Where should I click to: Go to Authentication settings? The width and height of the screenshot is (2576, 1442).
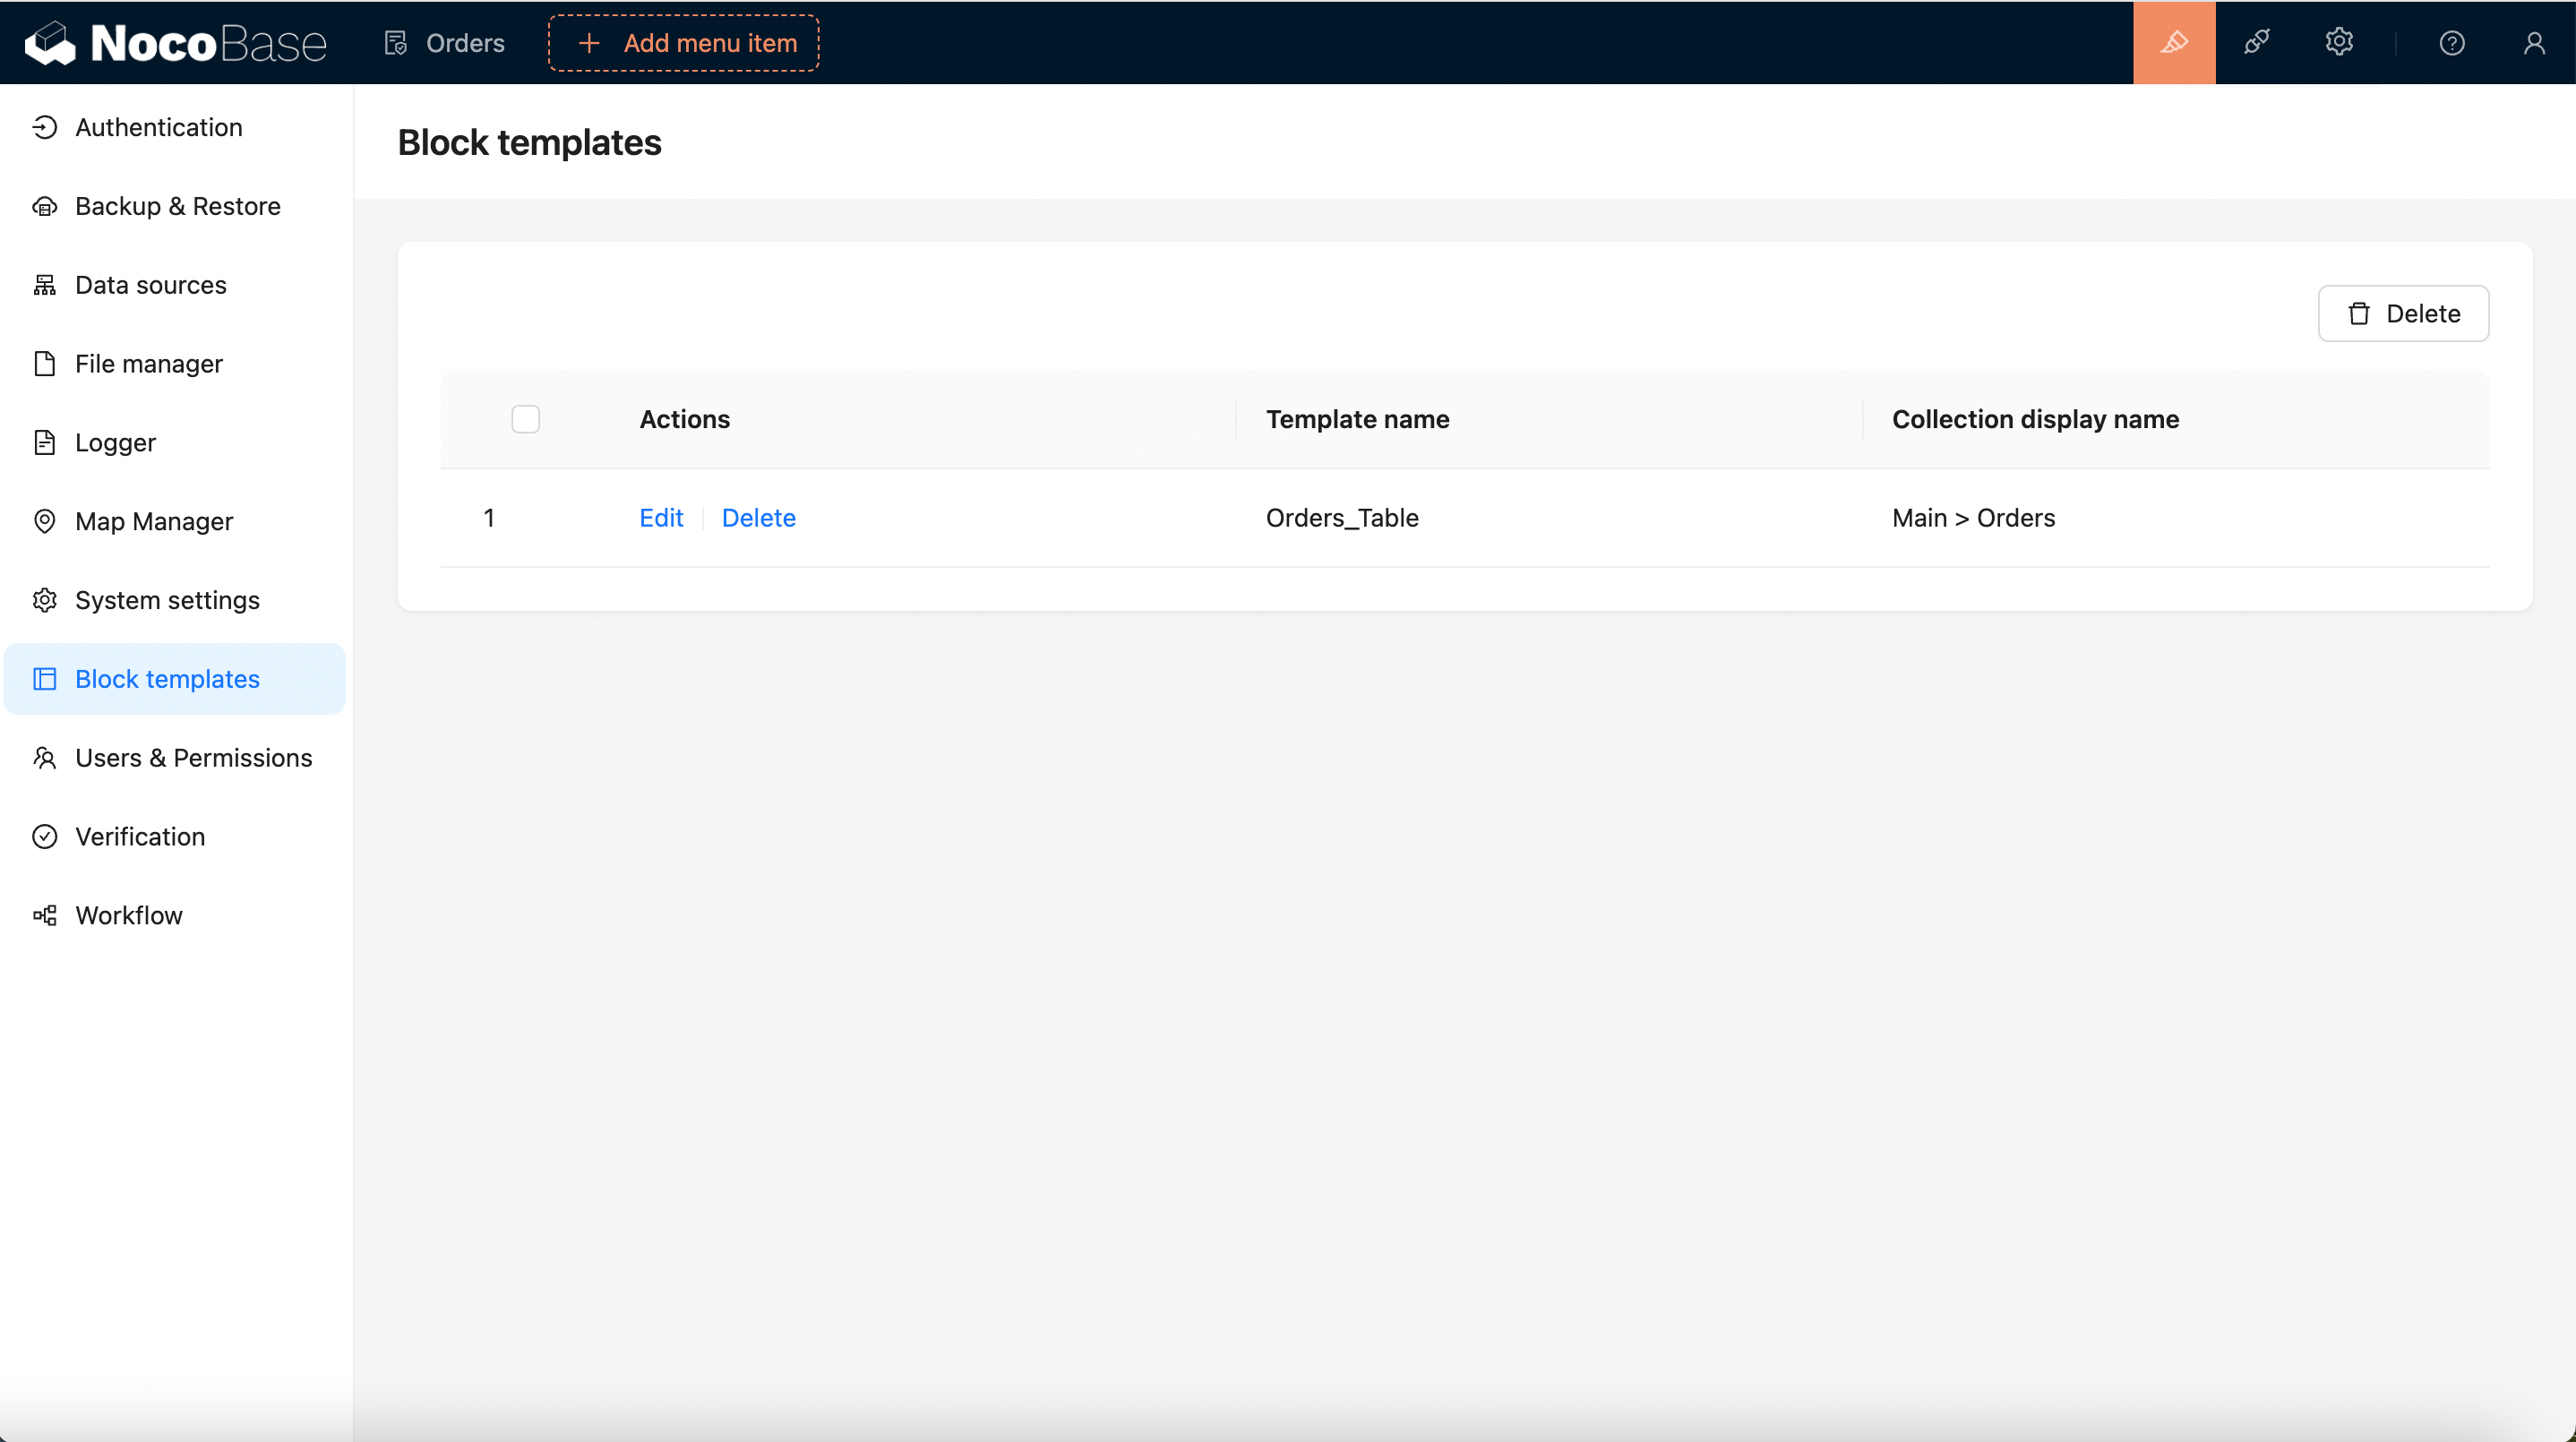(158, 127)
